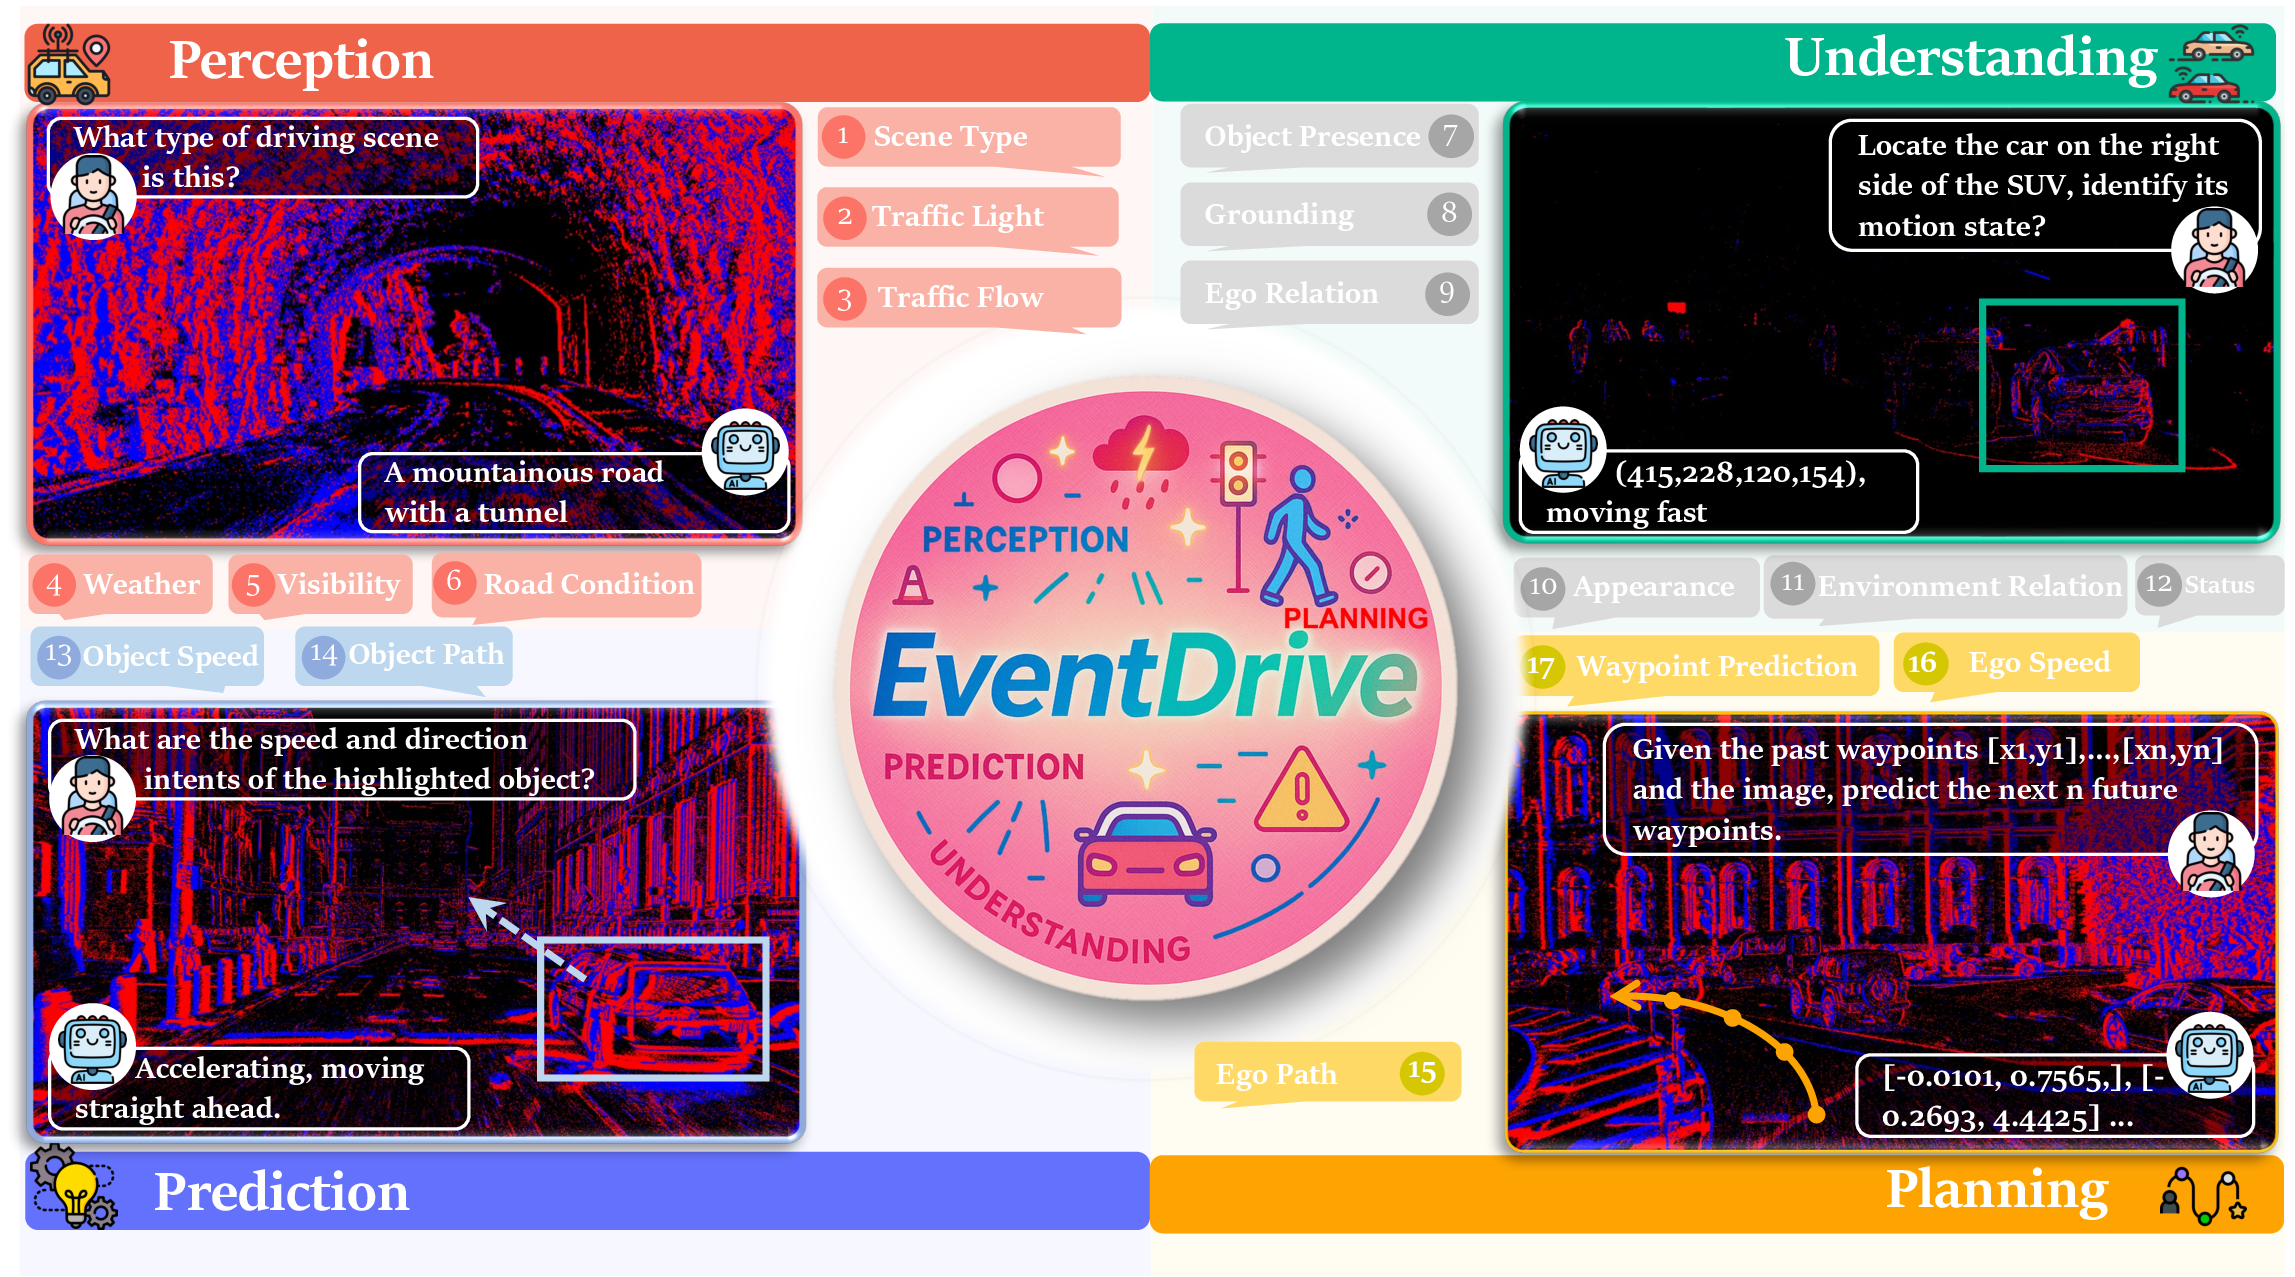Click the number 7 badge on Object Presence

(x=1449, y=136)
